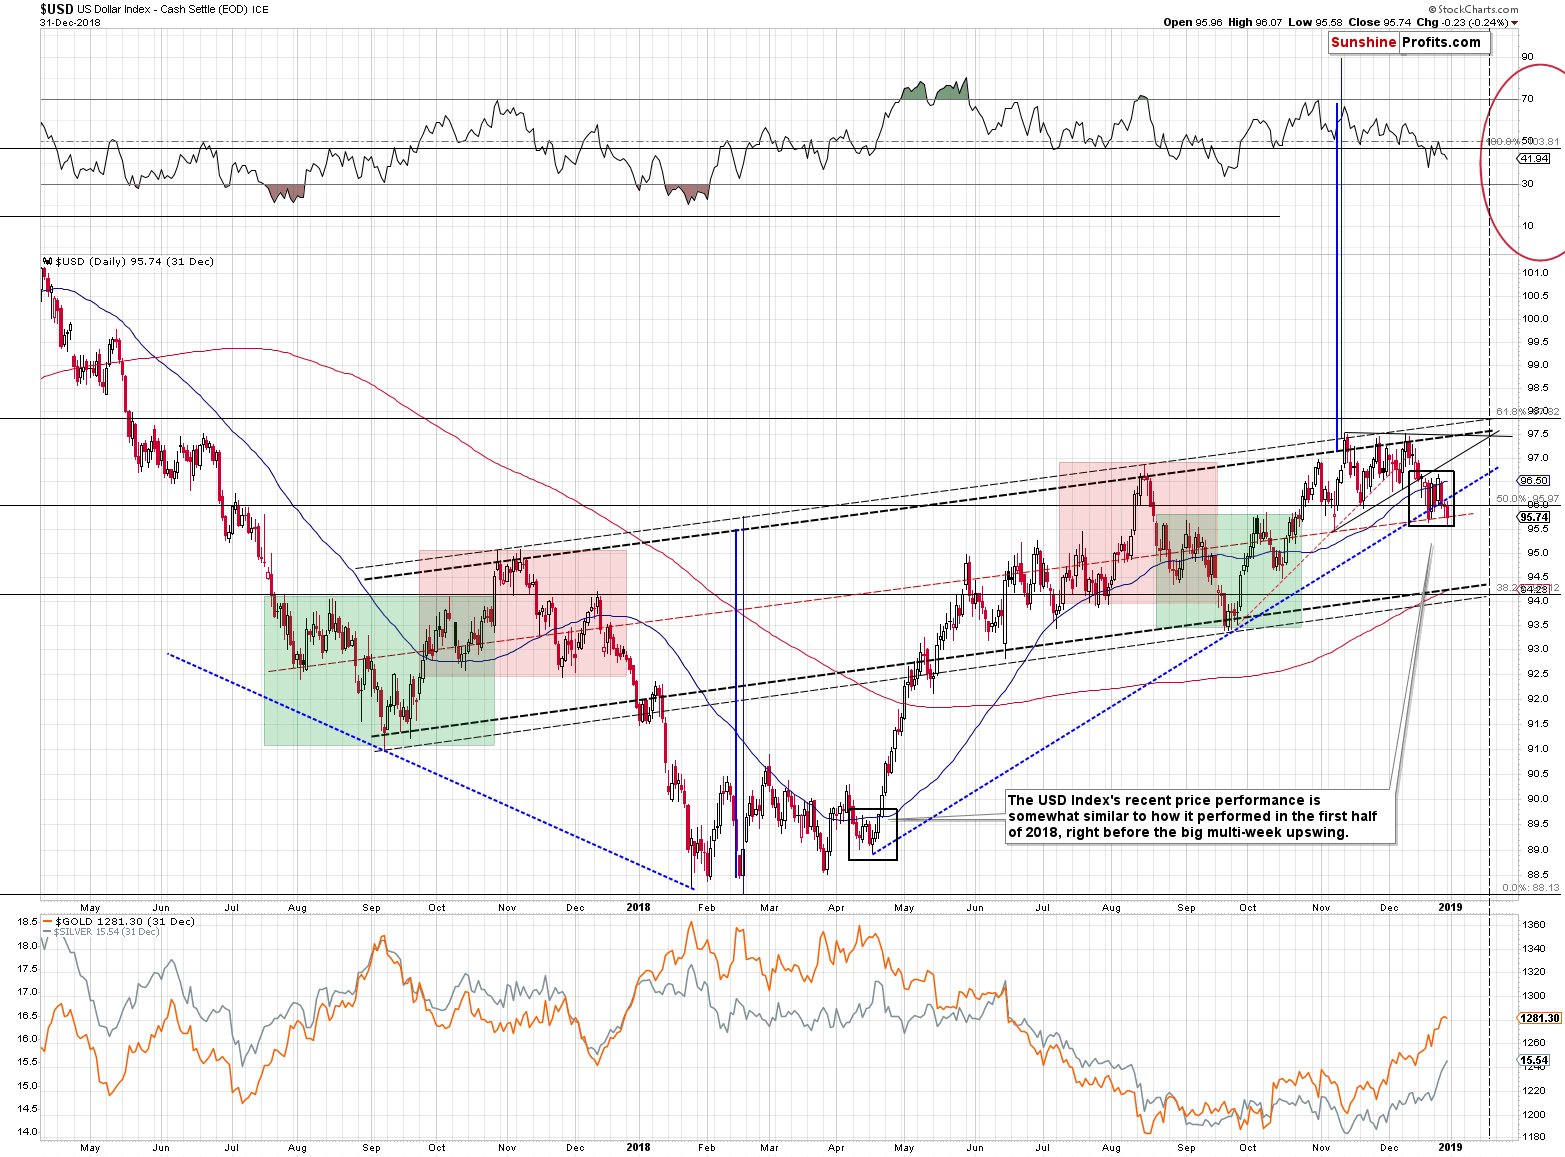
Task: Click the 'Chg -0.23 (-0.24%)' readout
Action: point(1463,22)
